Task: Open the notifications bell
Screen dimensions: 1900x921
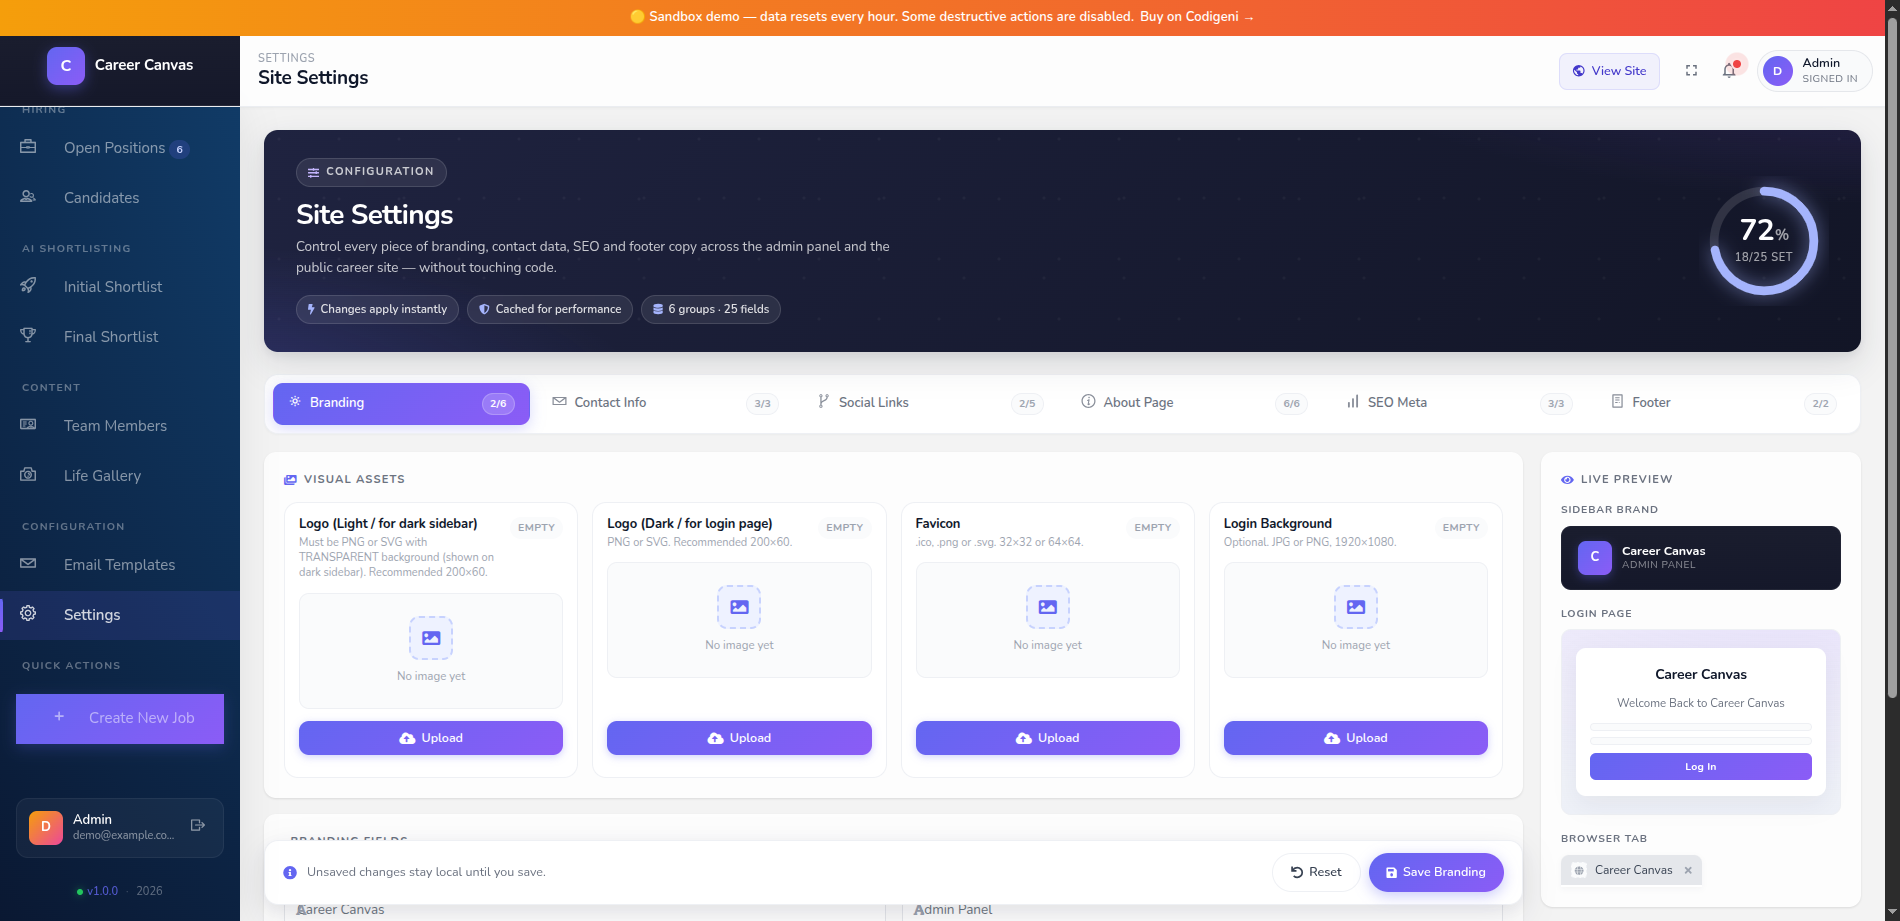Action: pyautogui.click(x=1729, y=71)
